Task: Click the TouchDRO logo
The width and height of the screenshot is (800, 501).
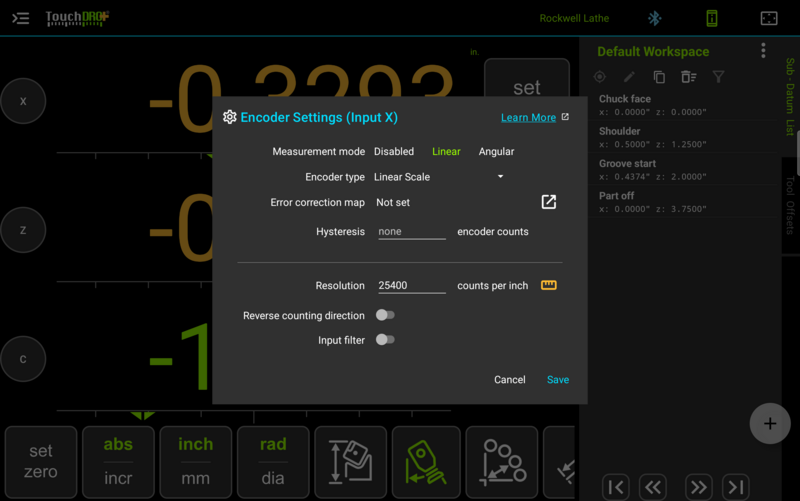Action: tap(77, 18)
